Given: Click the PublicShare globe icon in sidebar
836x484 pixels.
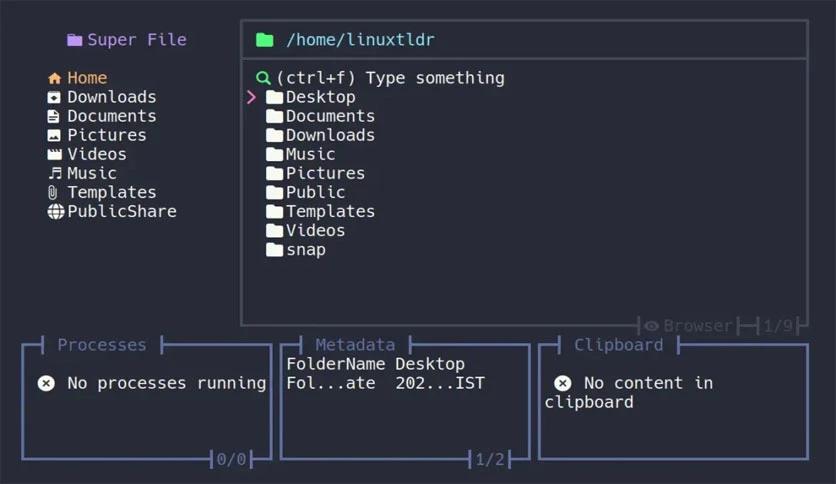Looking at the screenshot, I should pyautogui.click(x=55, y=211).
